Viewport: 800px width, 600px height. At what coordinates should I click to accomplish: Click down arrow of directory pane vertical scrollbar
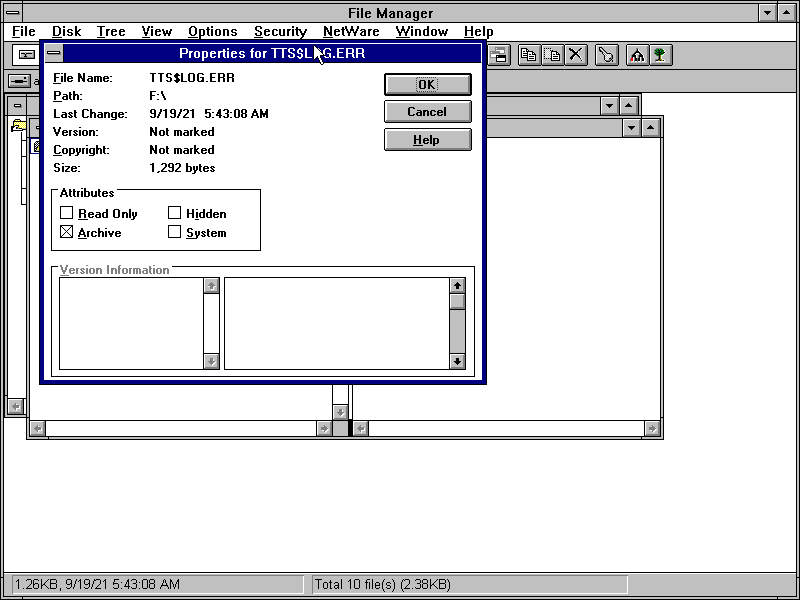tap(340, 412)
